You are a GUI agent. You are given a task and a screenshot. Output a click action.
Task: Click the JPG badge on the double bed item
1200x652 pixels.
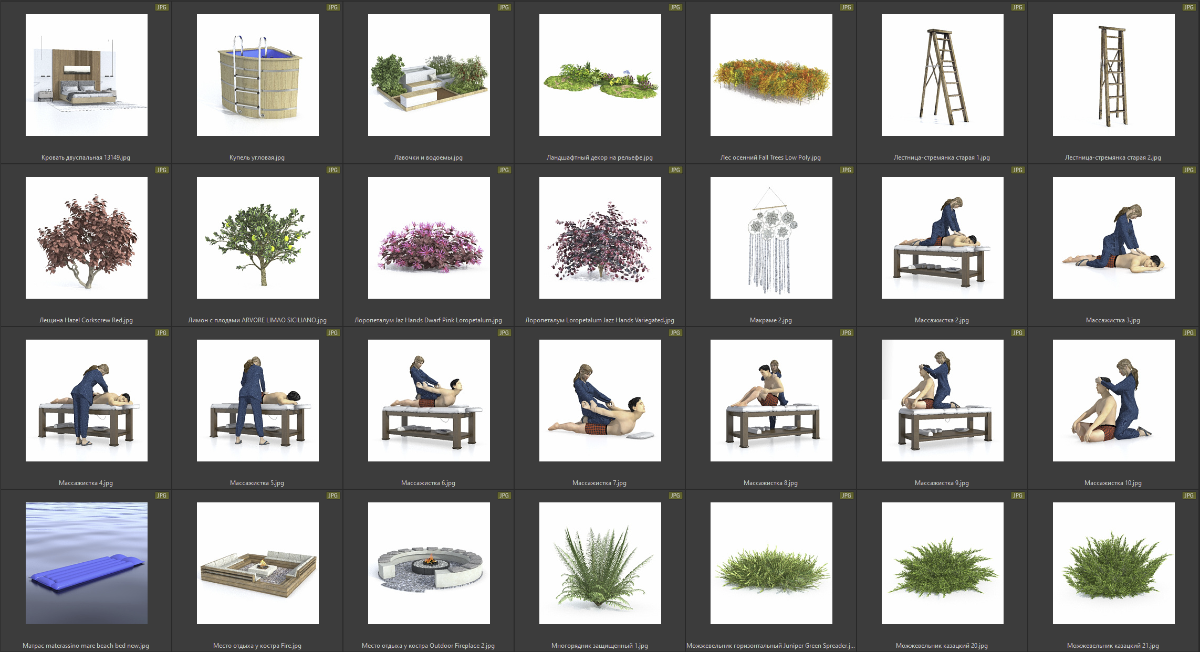[x=162, y=7]
